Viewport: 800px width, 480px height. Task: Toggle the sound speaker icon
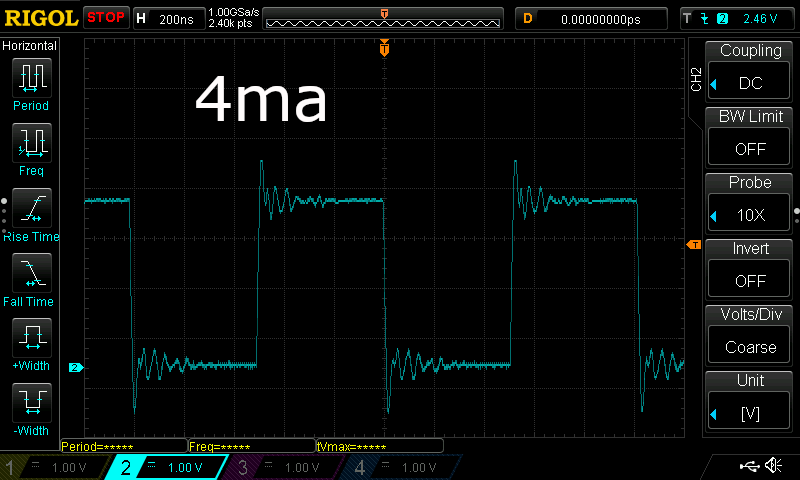[773, 466]
